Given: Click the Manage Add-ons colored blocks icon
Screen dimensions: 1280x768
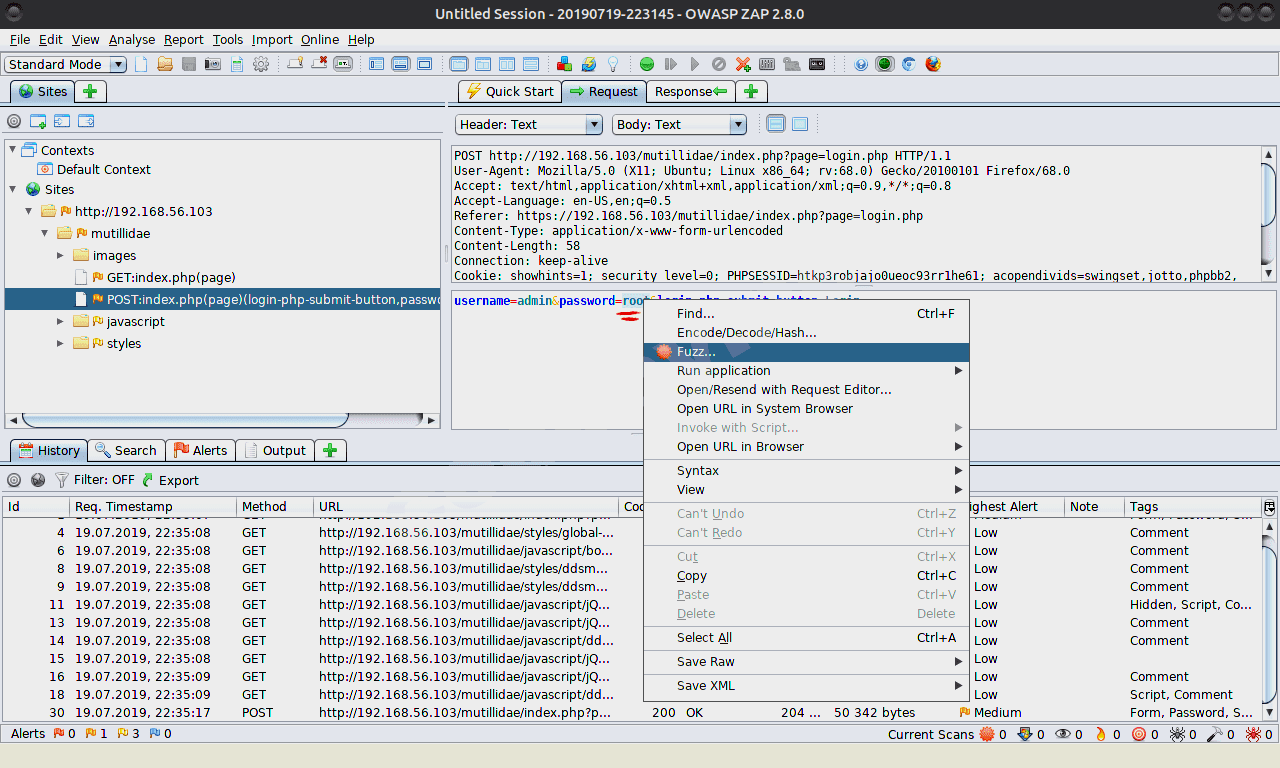Looking at the screenshot, I should click(x=565, y=64).
